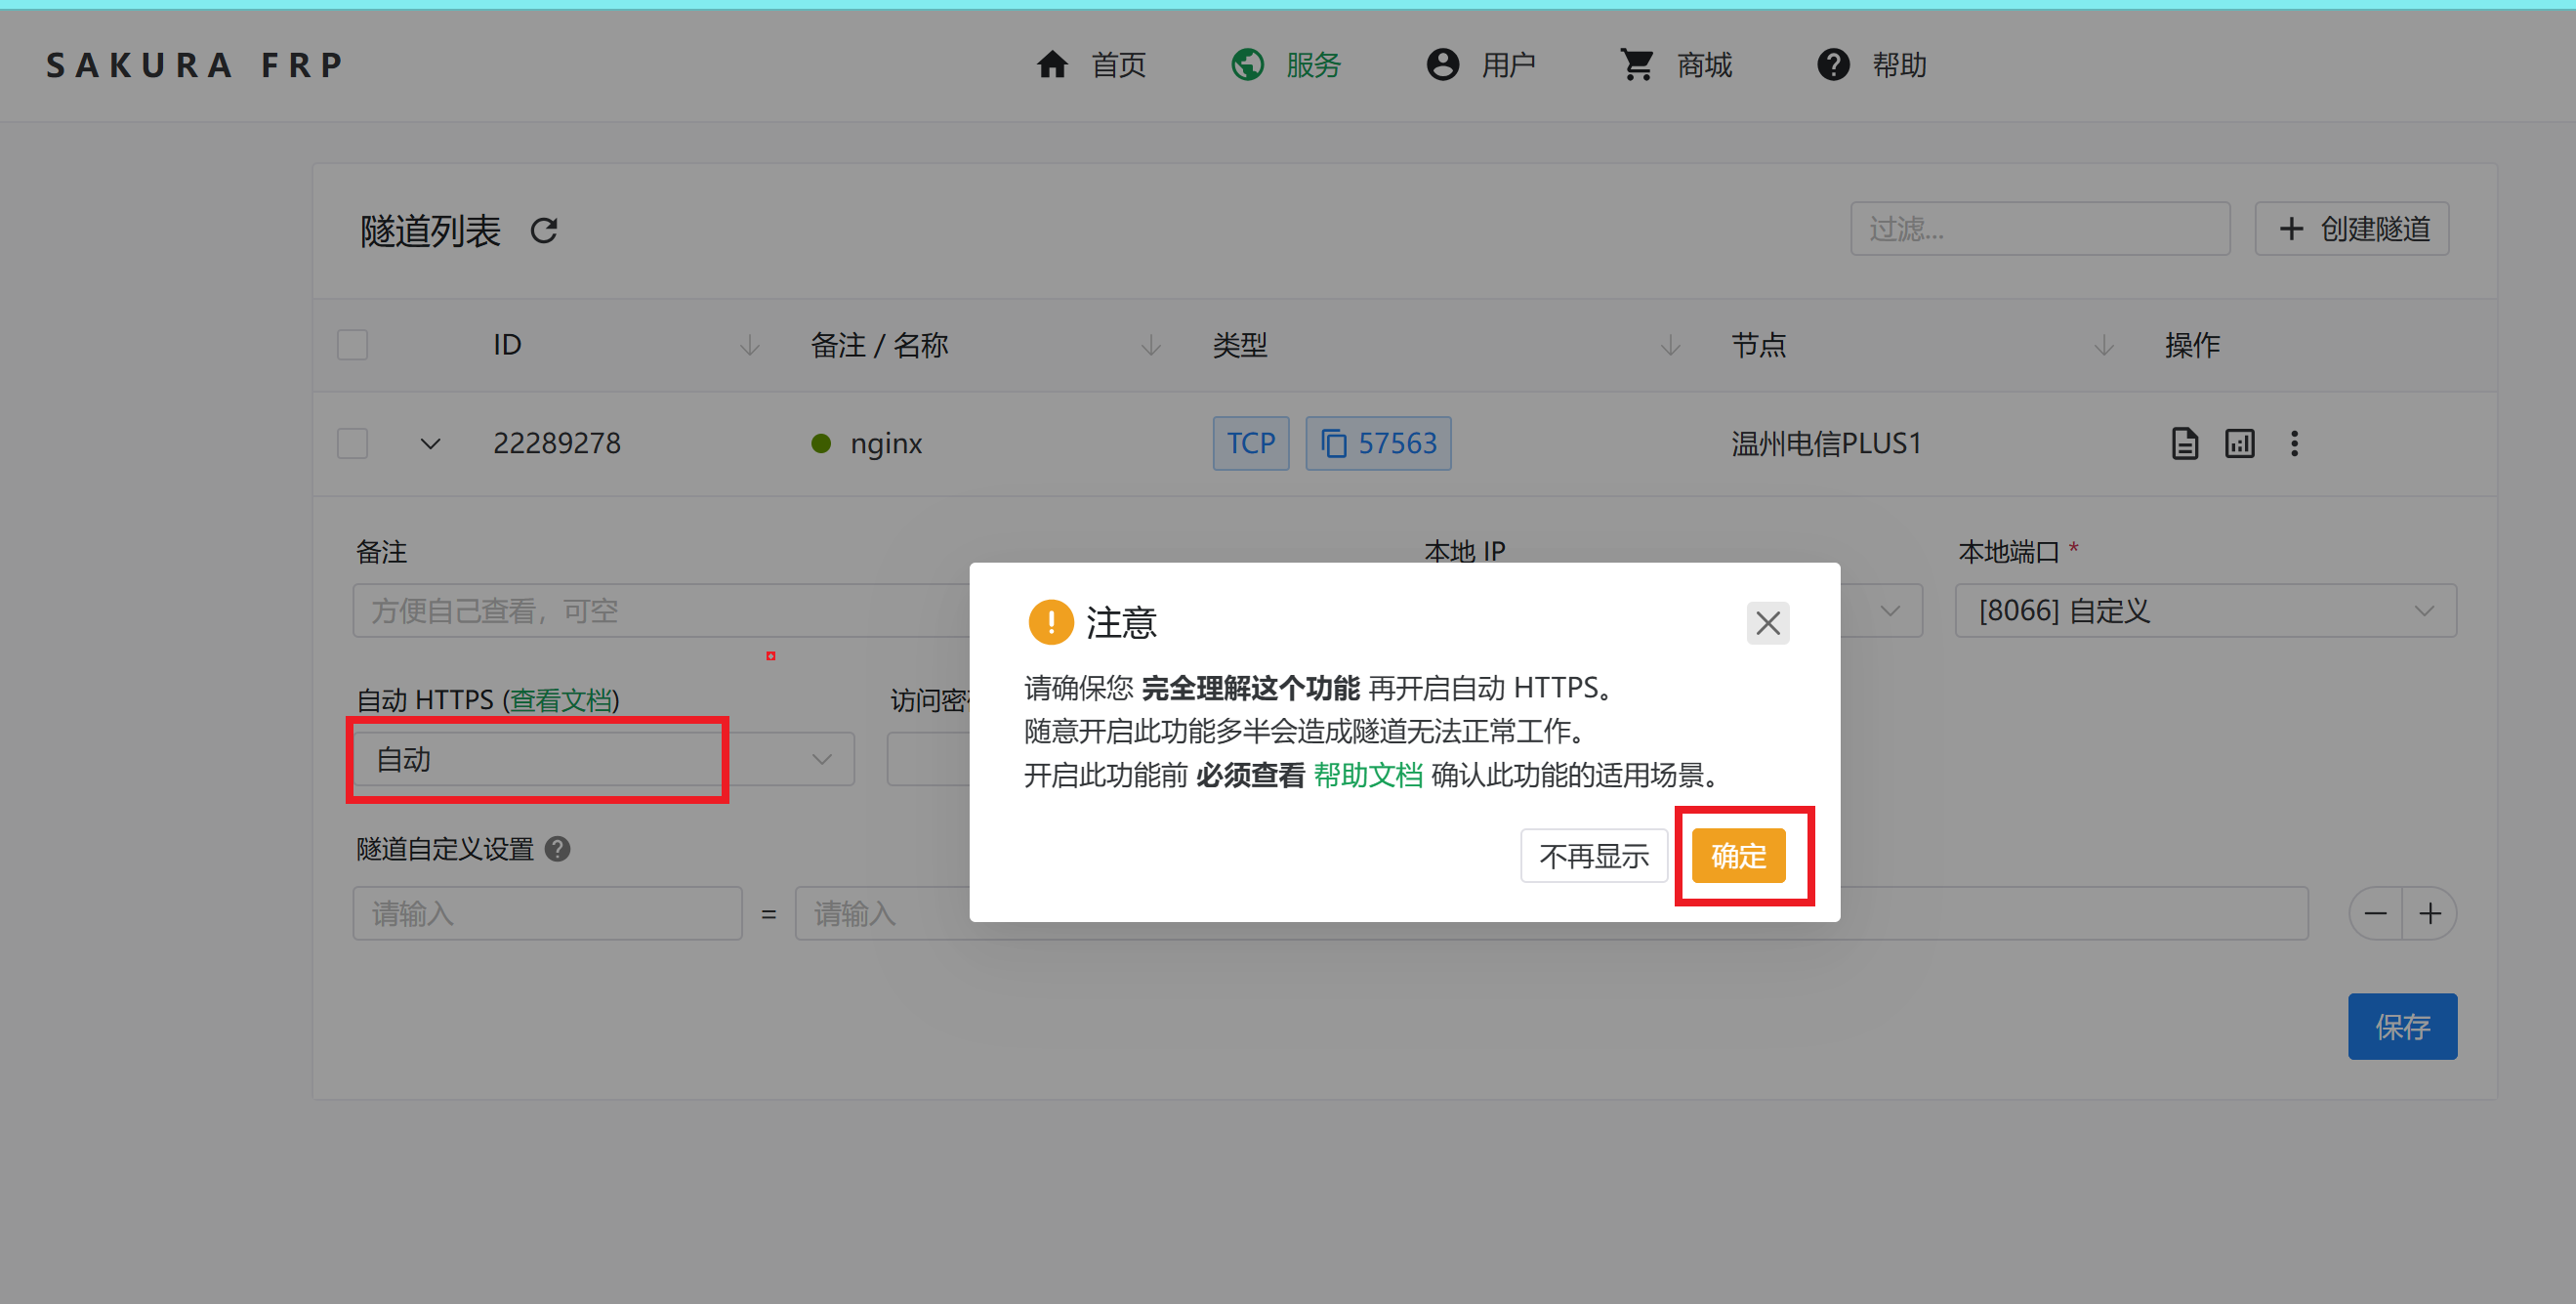
Task: Copy port 57563 via copy icon
Action: coord(1334,443)
